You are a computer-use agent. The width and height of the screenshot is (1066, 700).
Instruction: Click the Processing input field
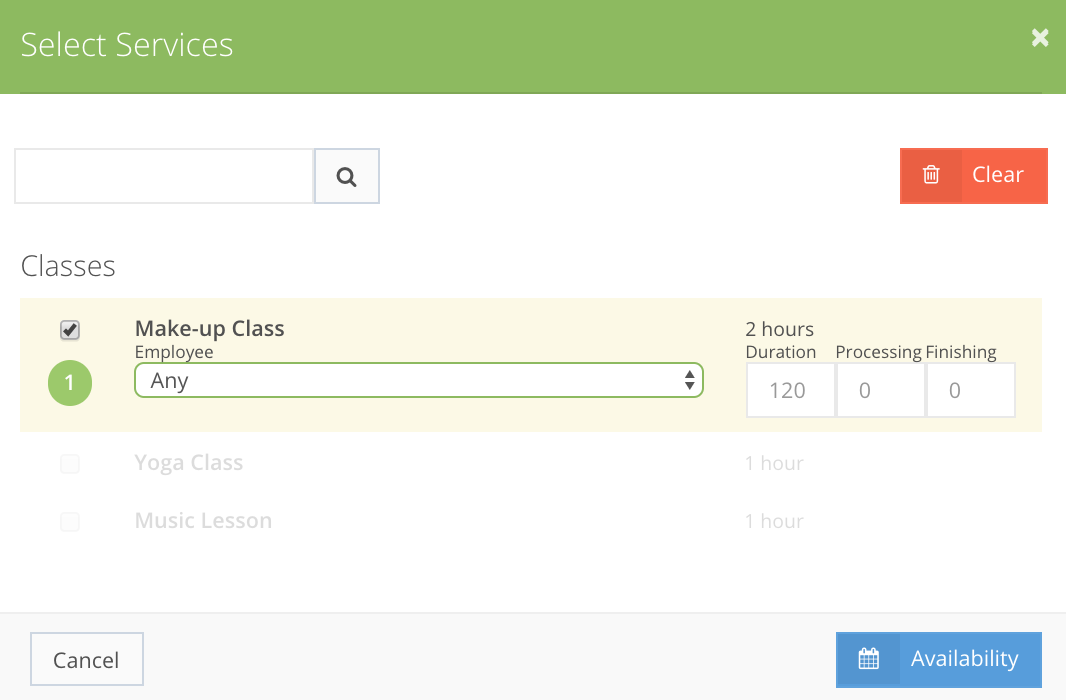(x=880, y=390)
